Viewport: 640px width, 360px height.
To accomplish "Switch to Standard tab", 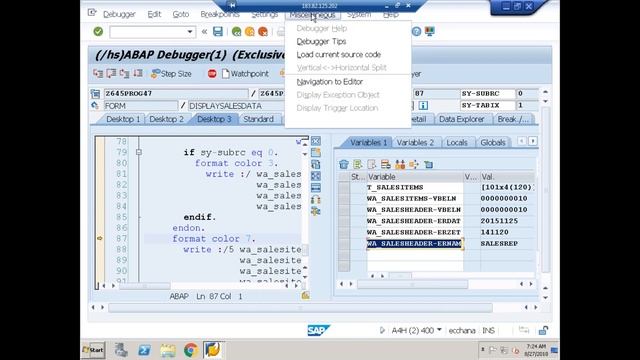I will (258, 119).
